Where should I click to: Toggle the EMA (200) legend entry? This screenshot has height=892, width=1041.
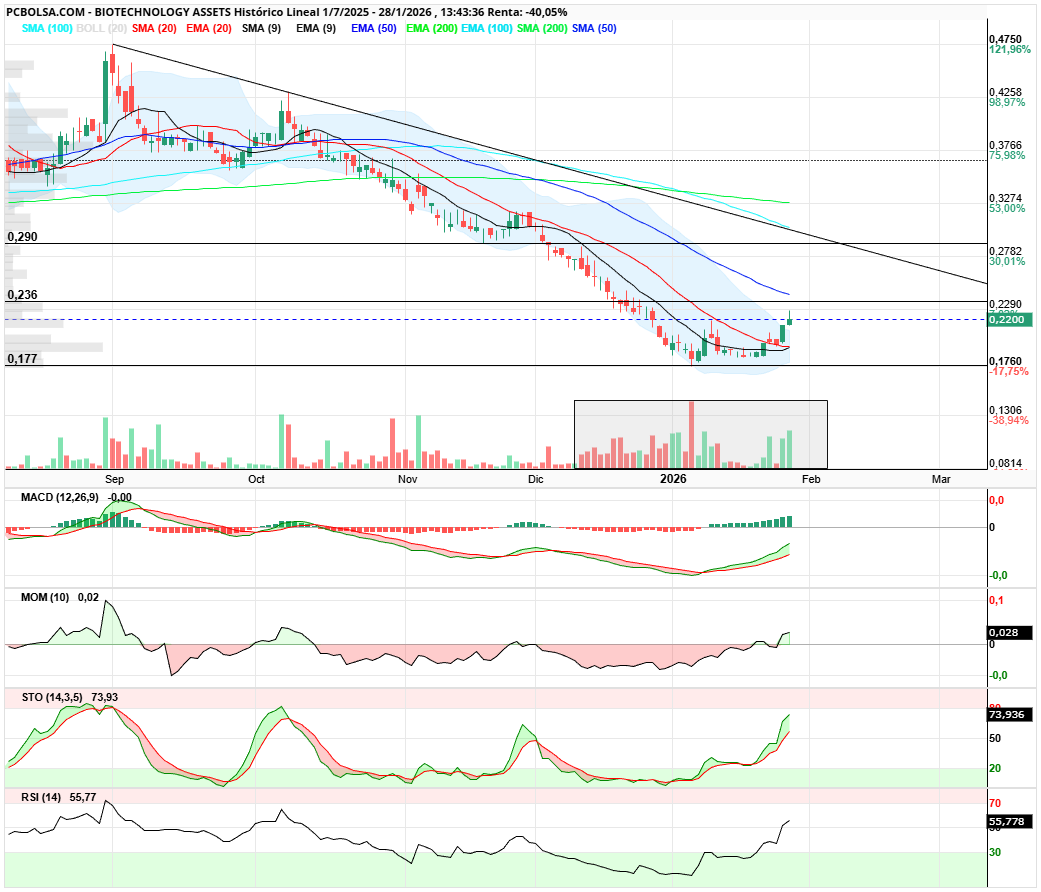point(432,29)
